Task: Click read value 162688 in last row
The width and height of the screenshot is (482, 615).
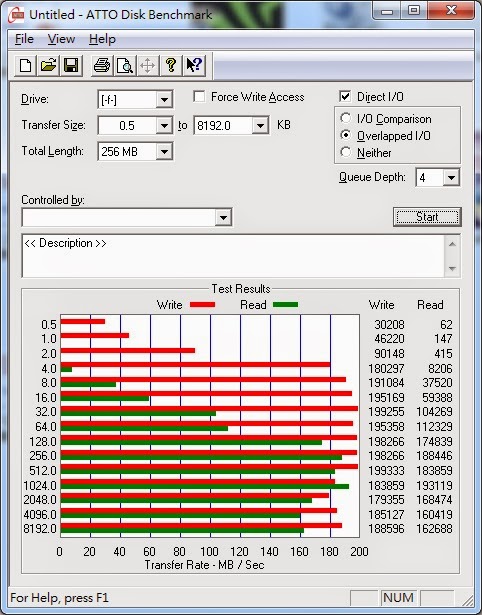Action: point(434,528)
